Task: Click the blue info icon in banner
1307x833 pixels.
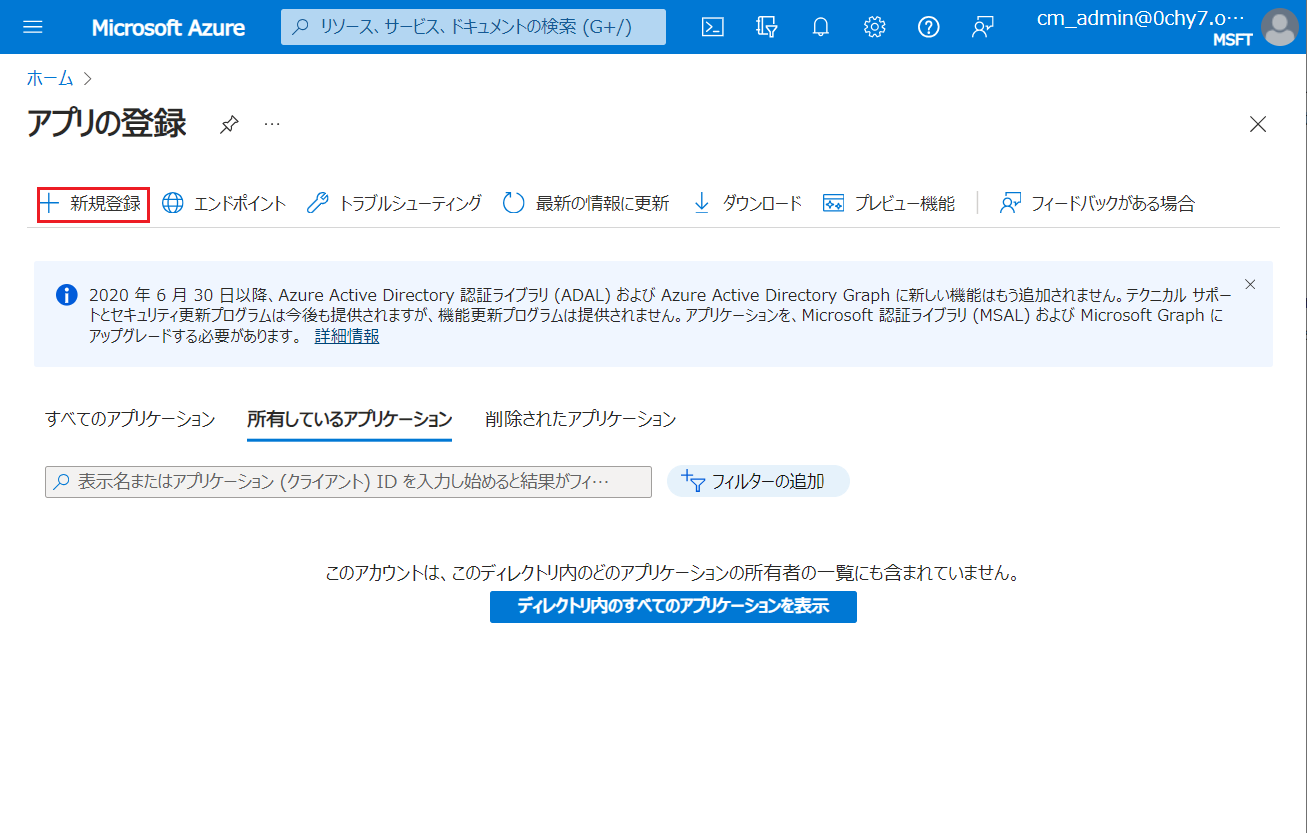Action: tap(66, 295)
